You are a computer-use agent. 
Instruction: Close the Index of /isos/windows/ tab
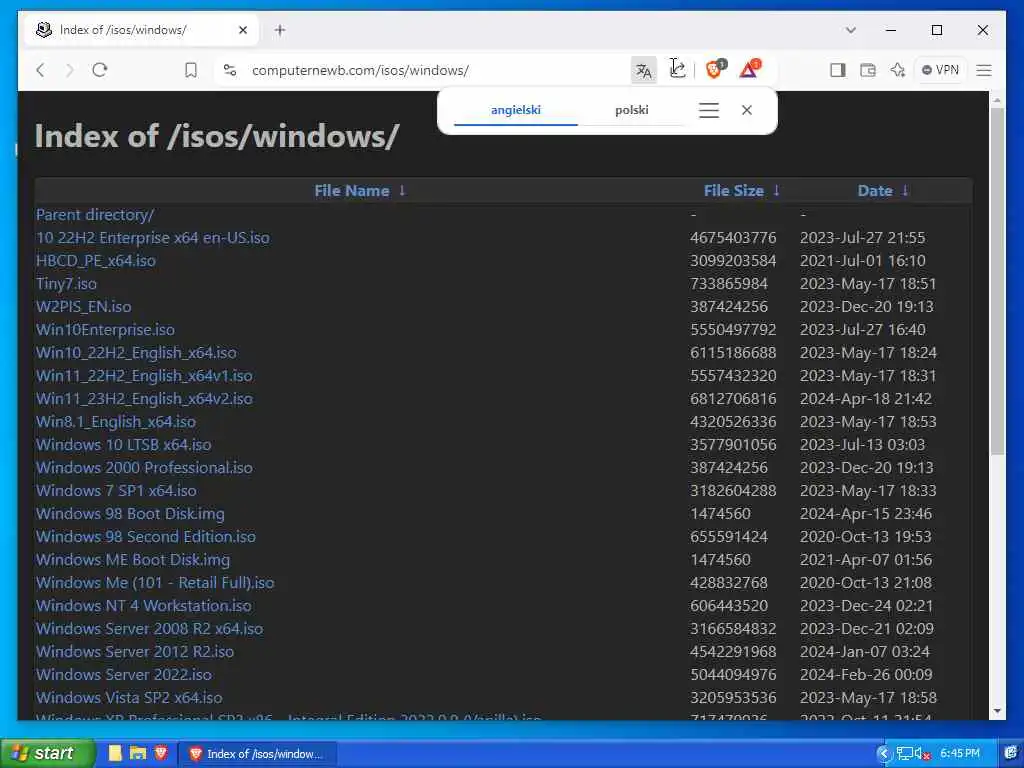coord(243,30)
